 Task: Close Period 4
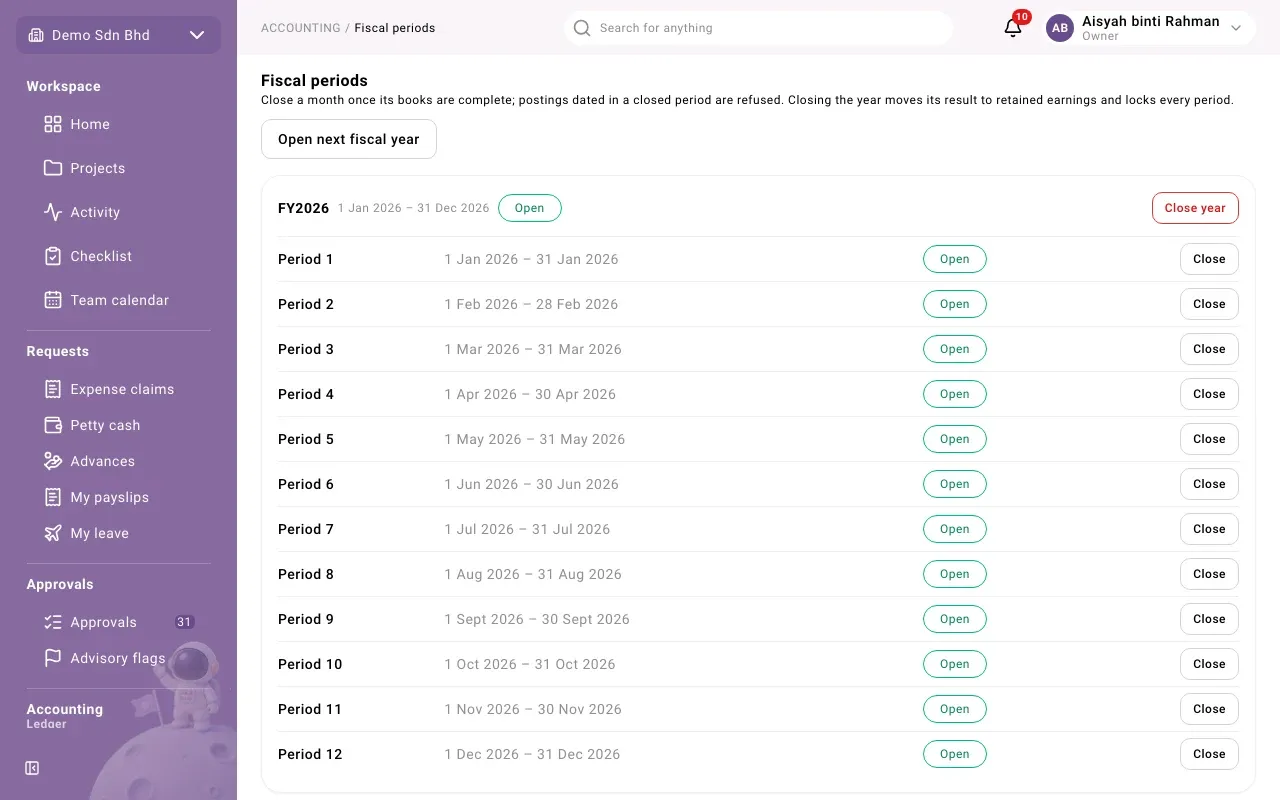[x=1209, y=394]
